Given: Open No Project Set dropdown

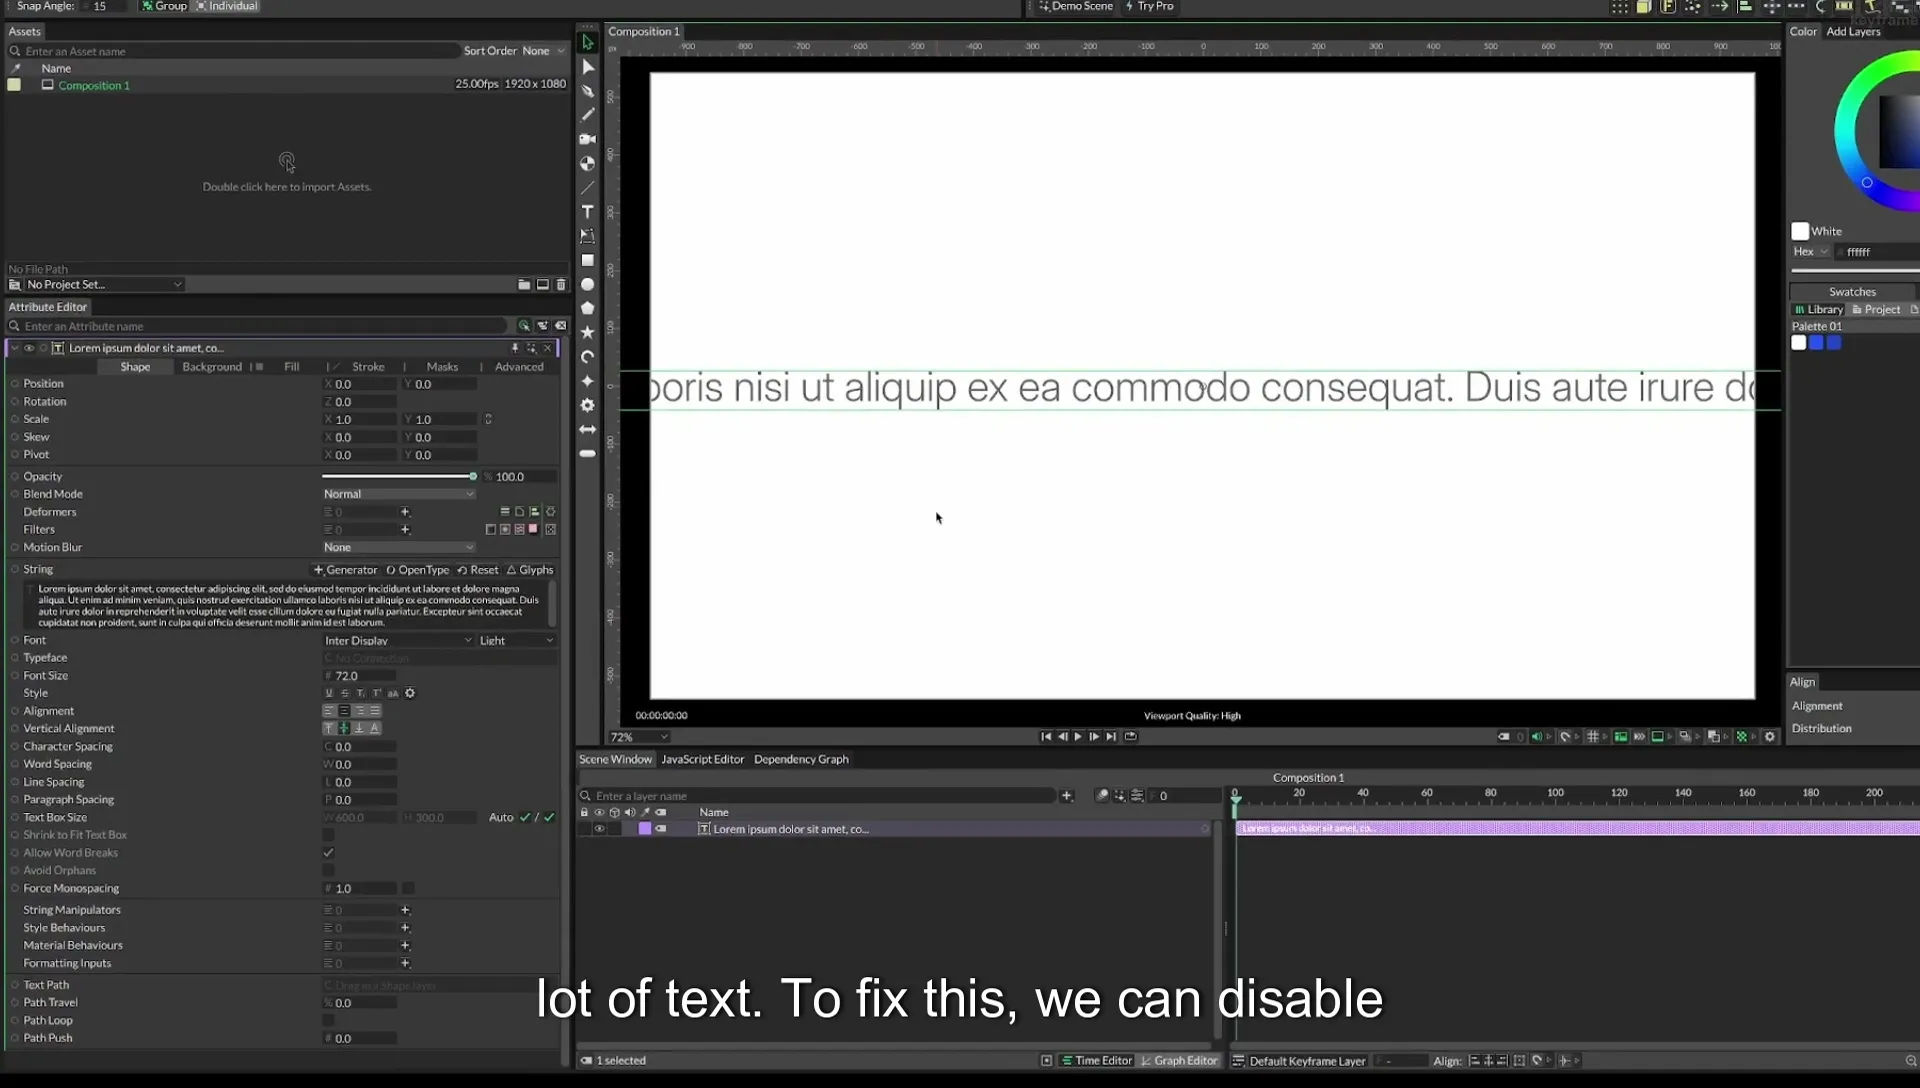Looking at the screenshot, I should coord(104,285).
